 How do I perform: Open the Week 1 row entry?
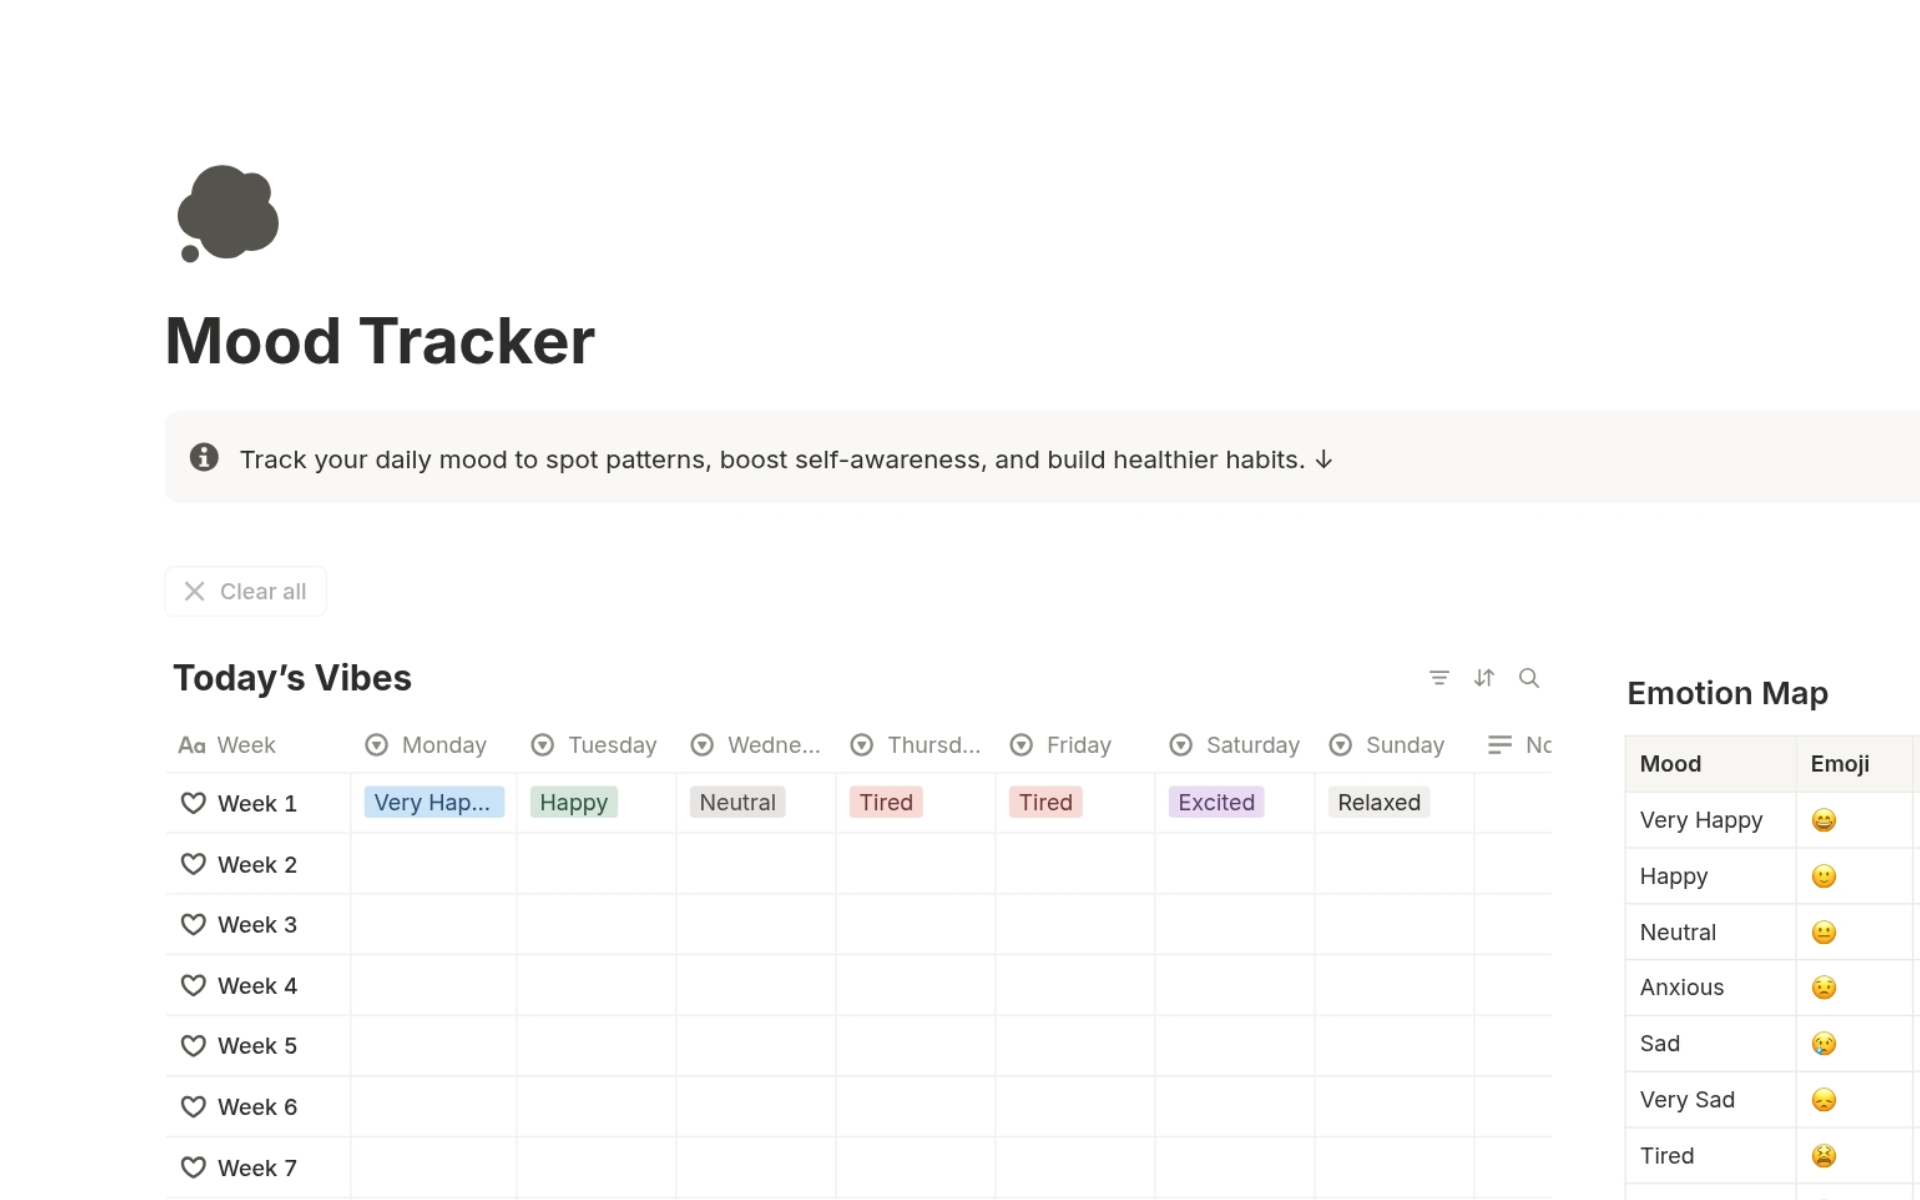(257, 803)
